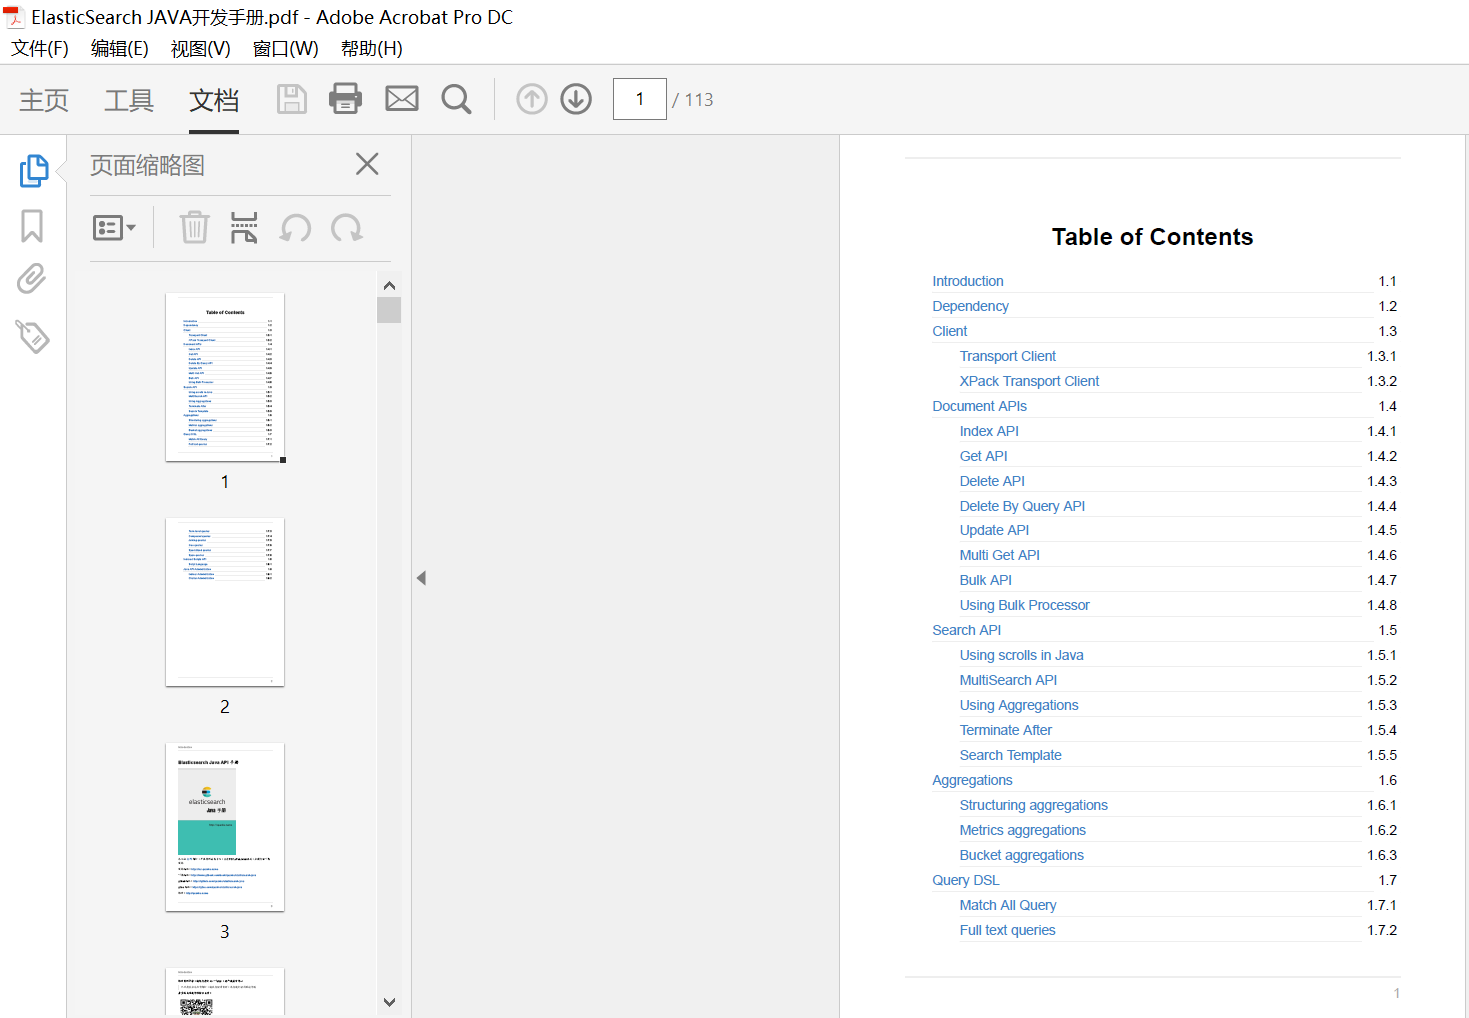Jump to Document APIs section link

click(979, 406)
